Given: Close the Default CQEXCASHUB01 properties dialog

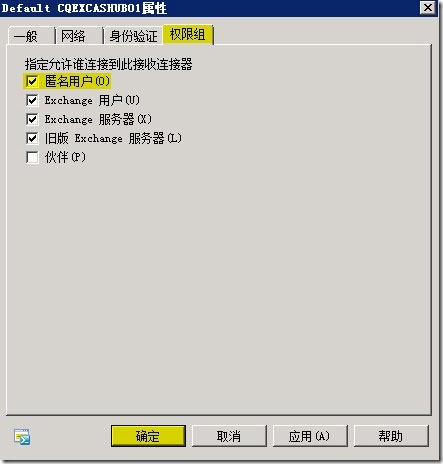Looking at the screenshot, I should (428, 7).
